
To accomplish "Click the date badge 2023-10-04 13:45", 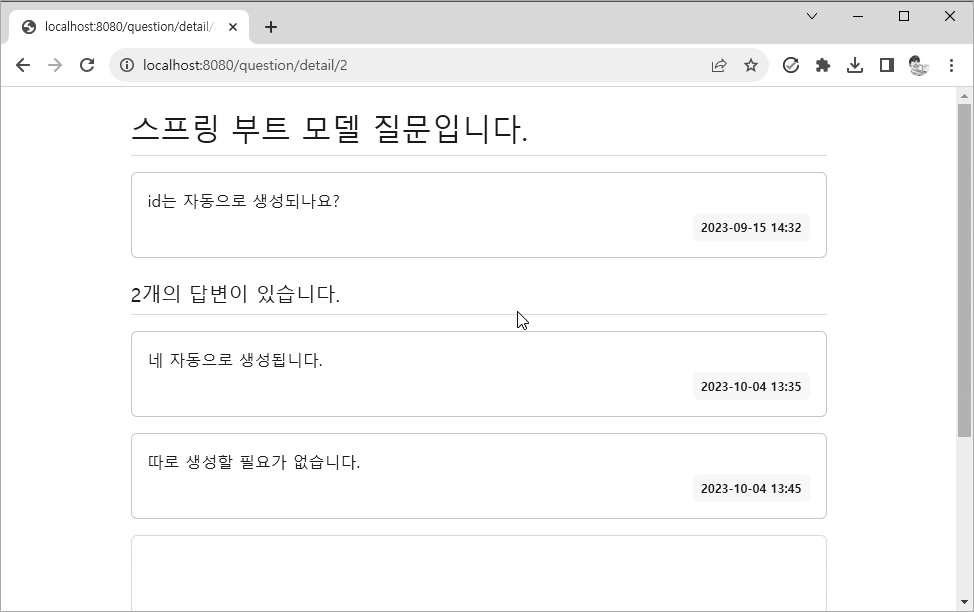I will (751, 488).
